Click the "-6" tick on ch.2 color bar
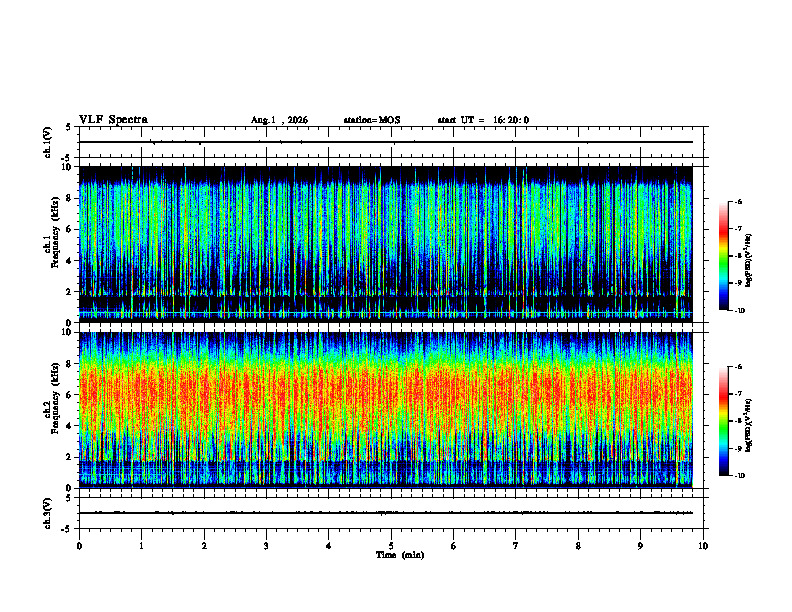The width and height of the screenshot is (792, 612). pos(738,367)
